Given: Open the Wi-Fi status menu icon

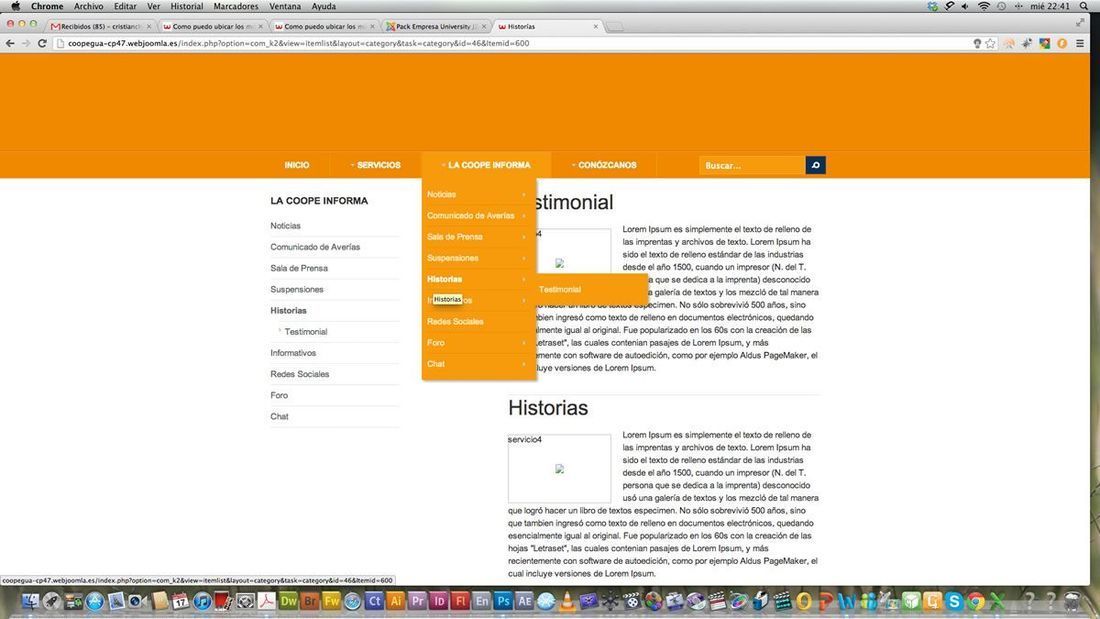Looking at the screenshot, I should pos(984,6).
